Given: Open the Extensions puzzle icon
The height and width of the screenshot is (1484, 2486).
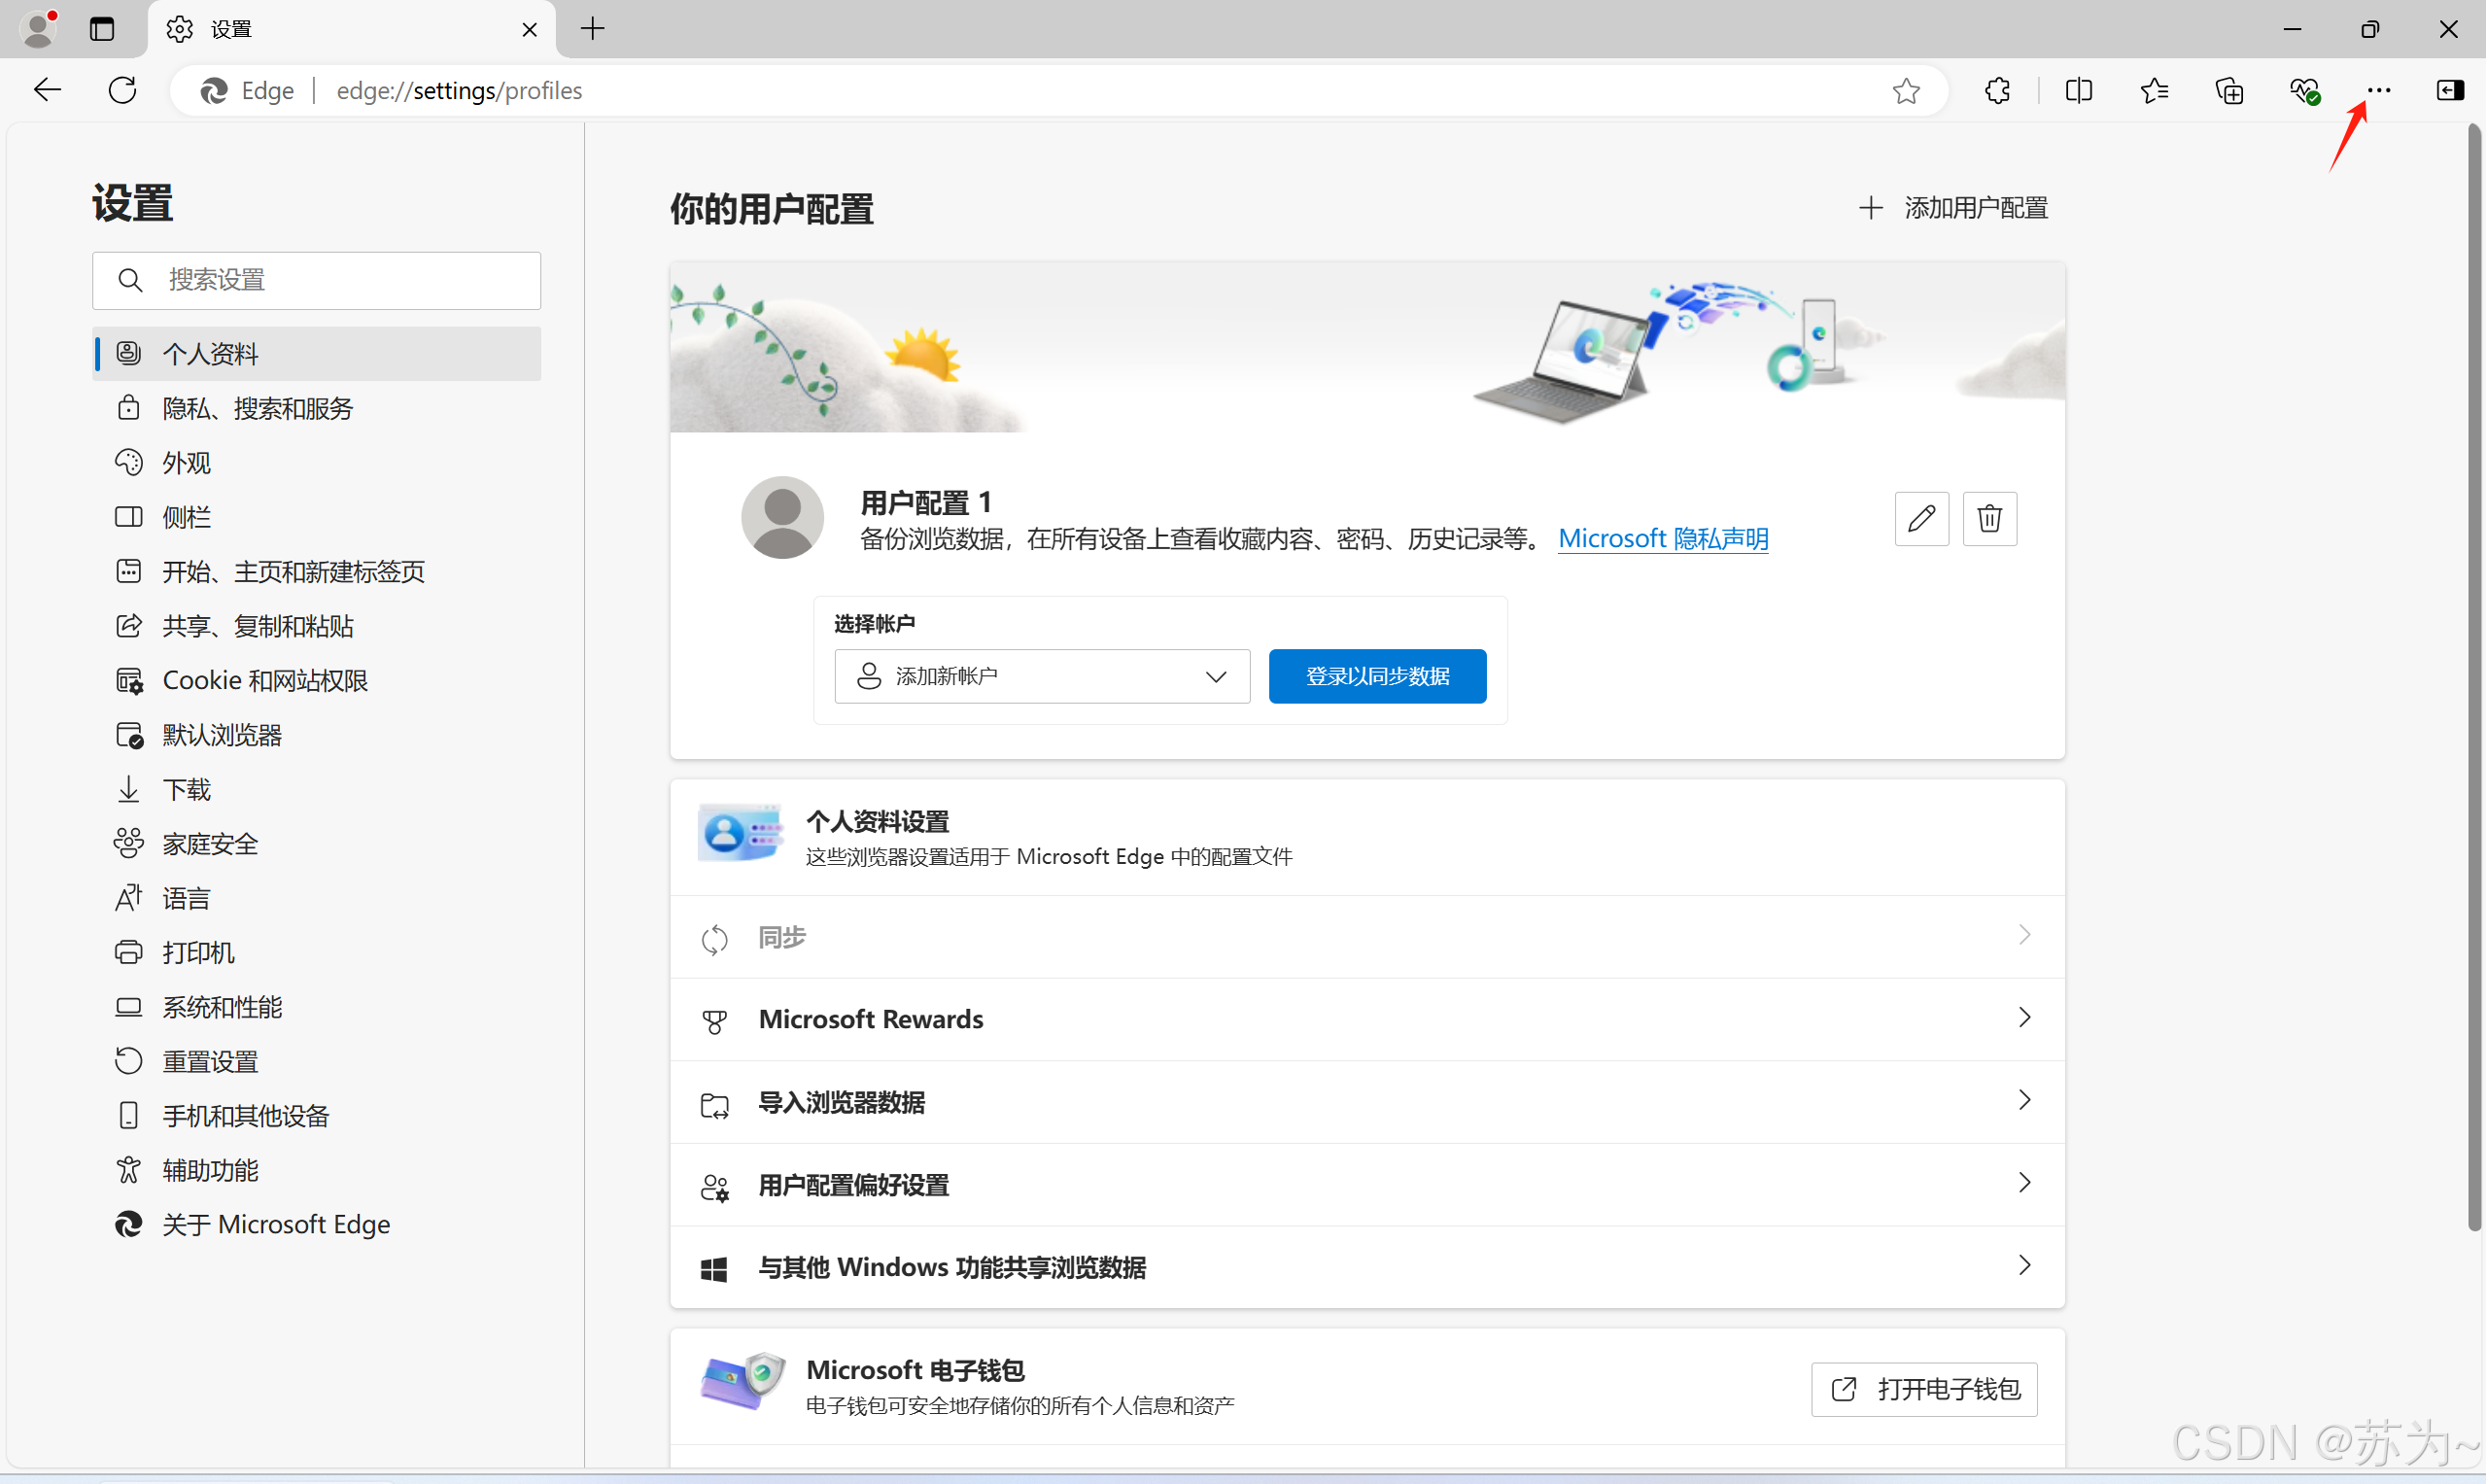Looking at the screenshot, I should [x=1997, y=91].
